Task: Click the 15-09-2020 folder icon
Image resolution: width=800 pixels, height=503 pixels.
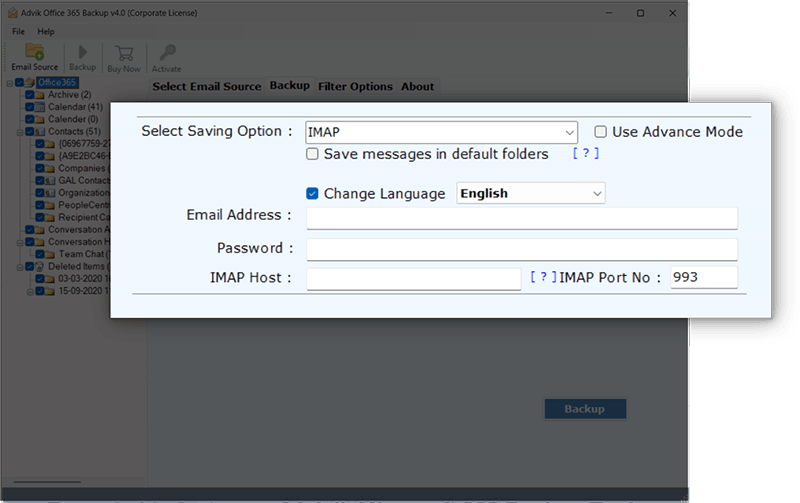Action: click(x=49, y=291)
